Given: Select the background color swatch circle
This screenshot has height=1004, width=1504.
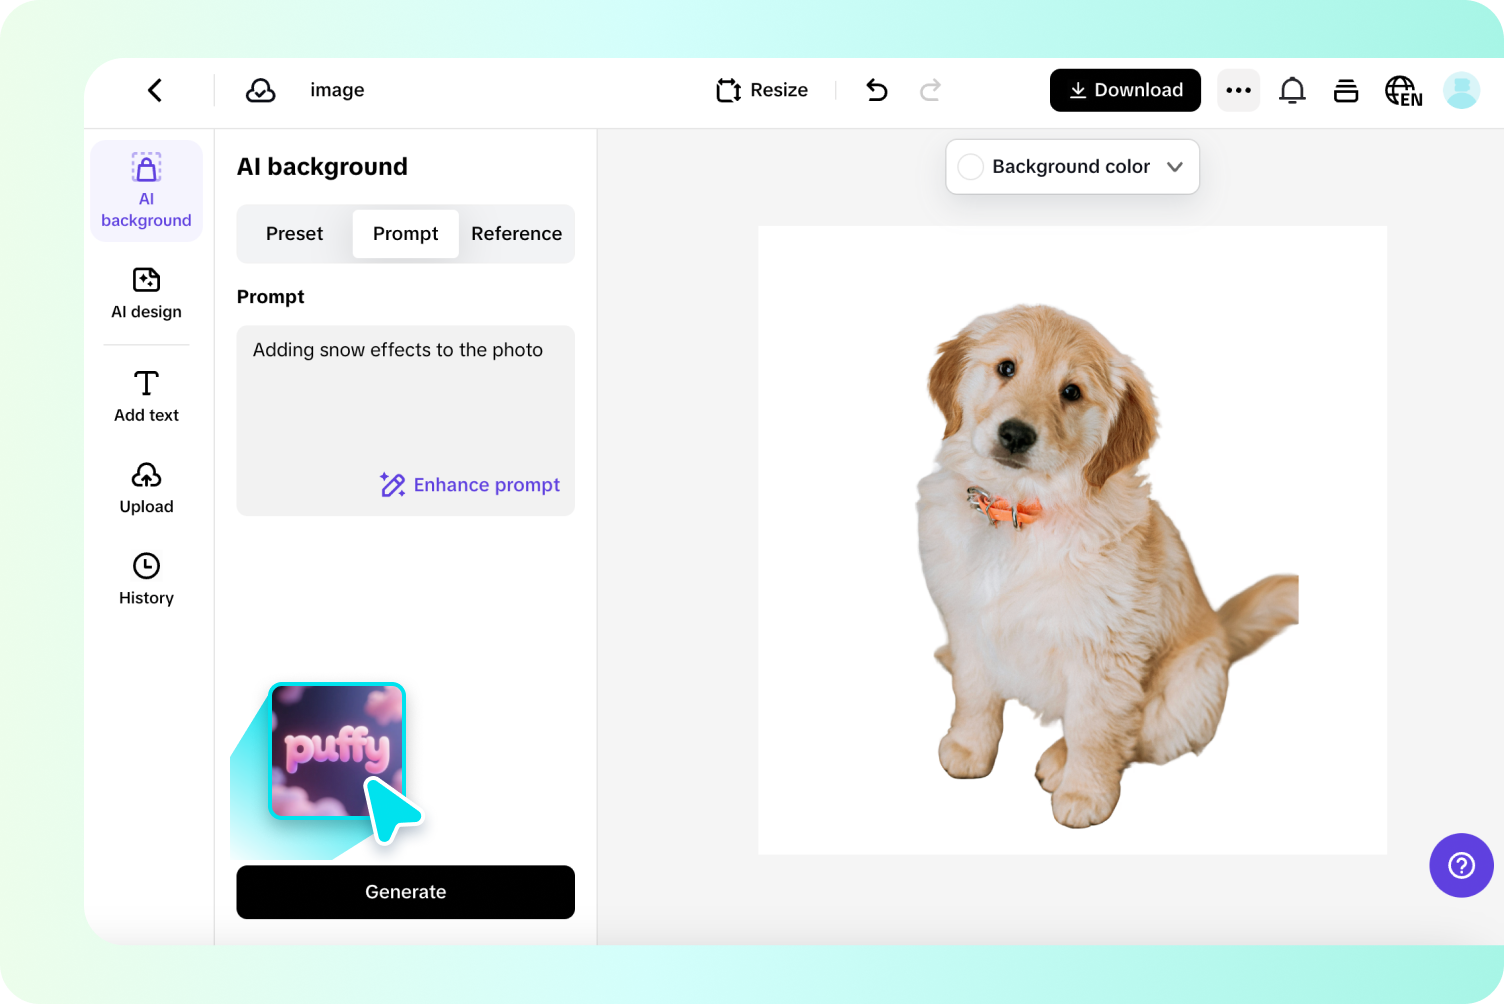Looking at the screenshot, I should (970, 167).
